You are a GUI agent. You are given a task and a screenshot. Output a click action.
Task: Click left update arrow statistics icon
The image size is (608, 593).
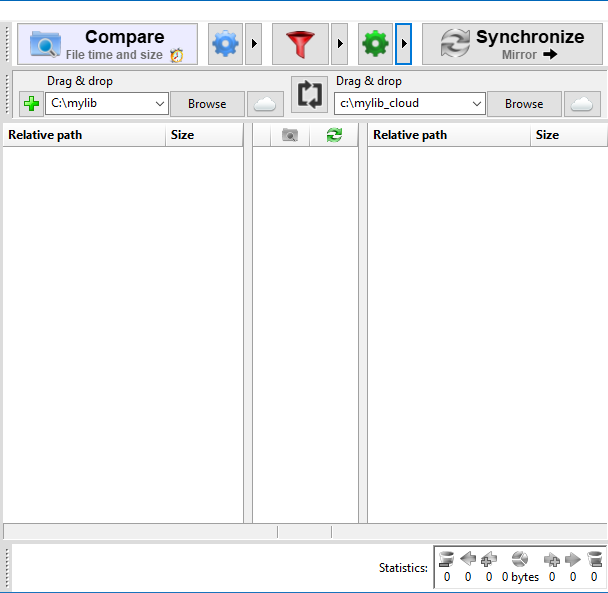click(468, 559)
